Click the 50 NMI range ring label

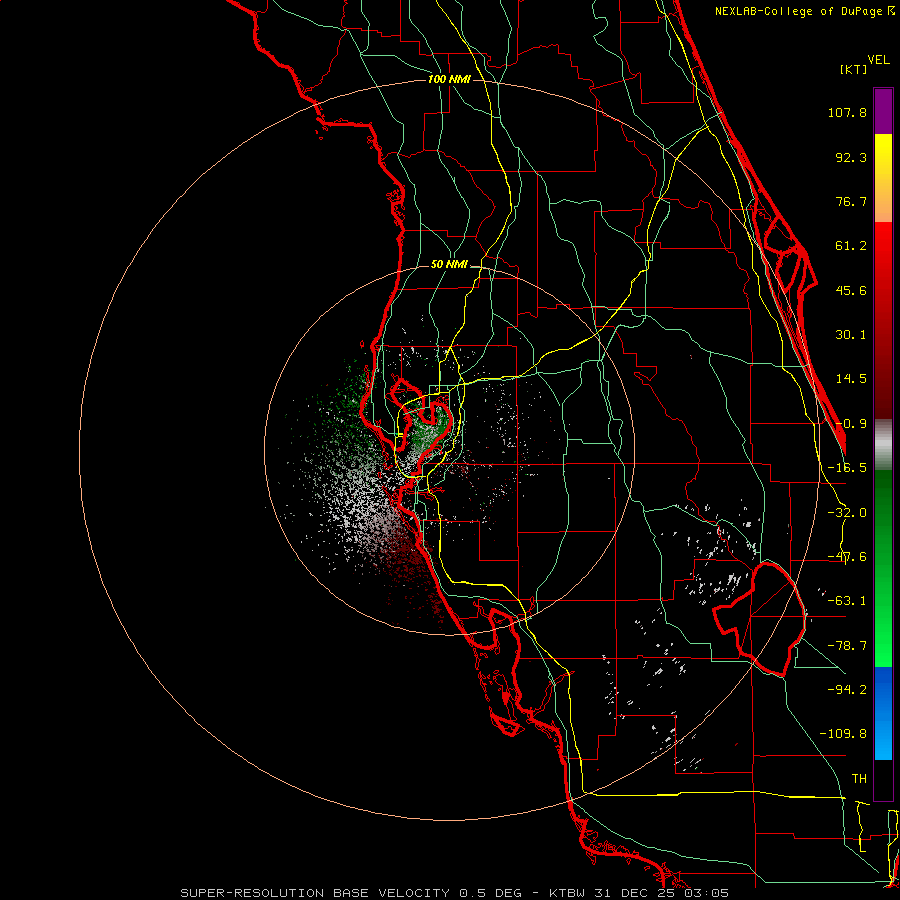point(449,265)
